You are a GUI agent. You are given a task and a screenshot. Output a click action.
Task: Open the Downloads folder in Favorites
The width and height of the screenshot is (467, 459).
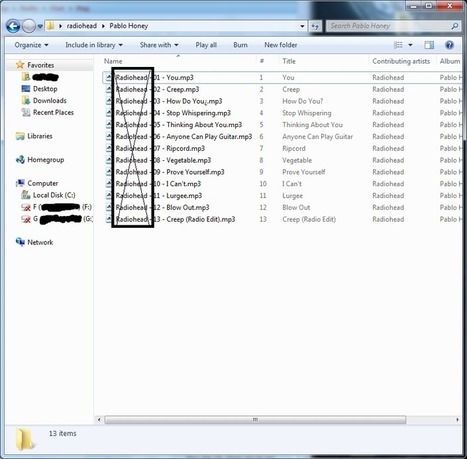point(50,101)
